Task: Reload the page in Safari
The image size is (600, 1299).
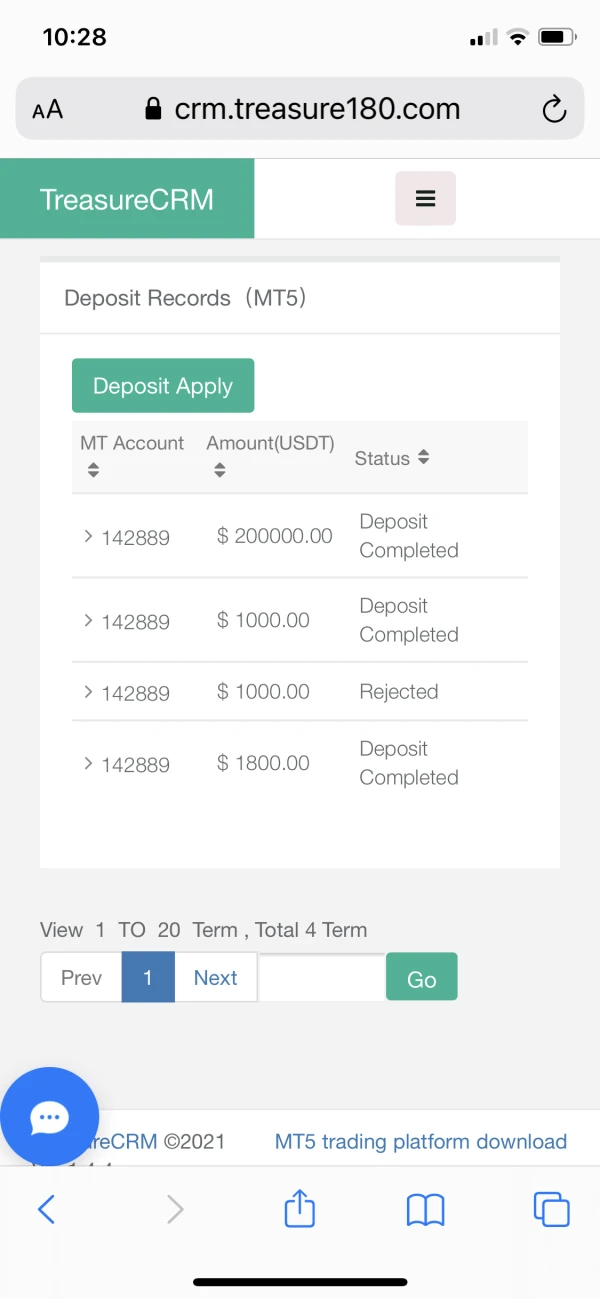Action: pos(554,109)
